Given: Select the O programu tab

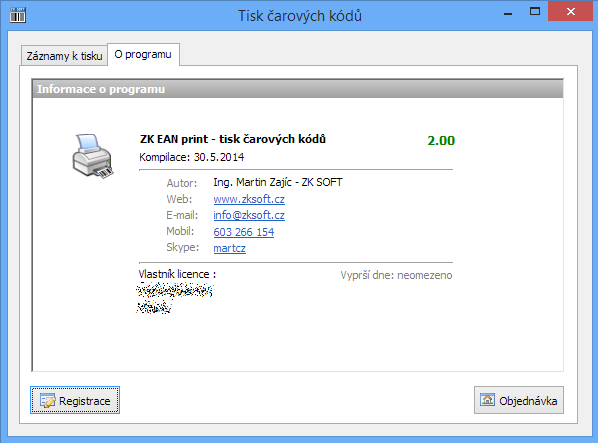Looking at the screenshot, I should (x=143, y=55).
